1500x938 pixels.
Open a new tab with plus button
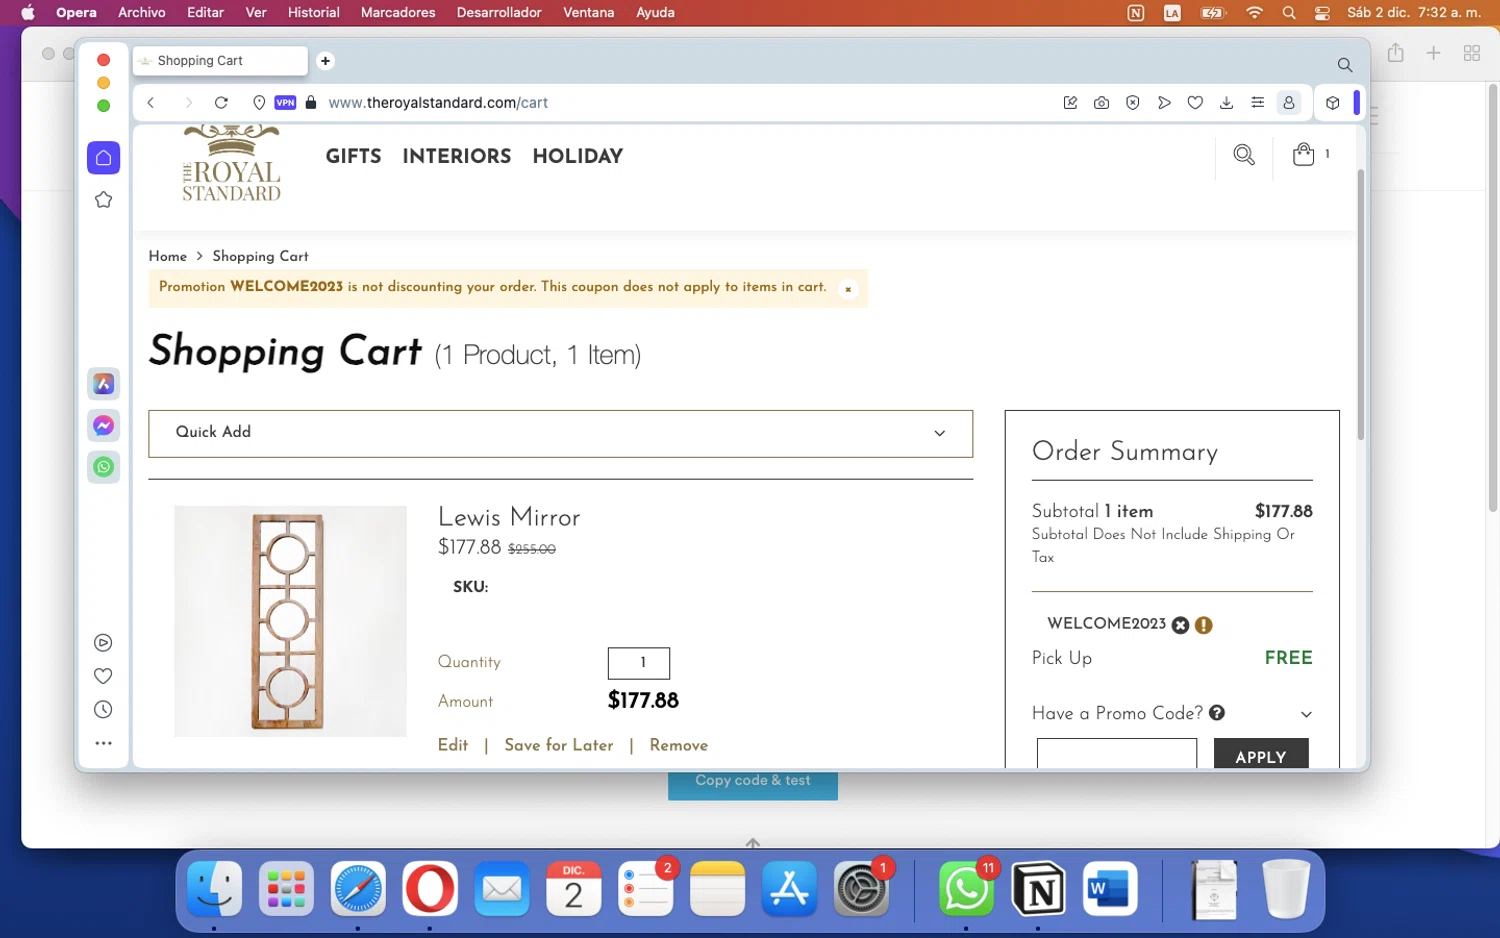325,61
